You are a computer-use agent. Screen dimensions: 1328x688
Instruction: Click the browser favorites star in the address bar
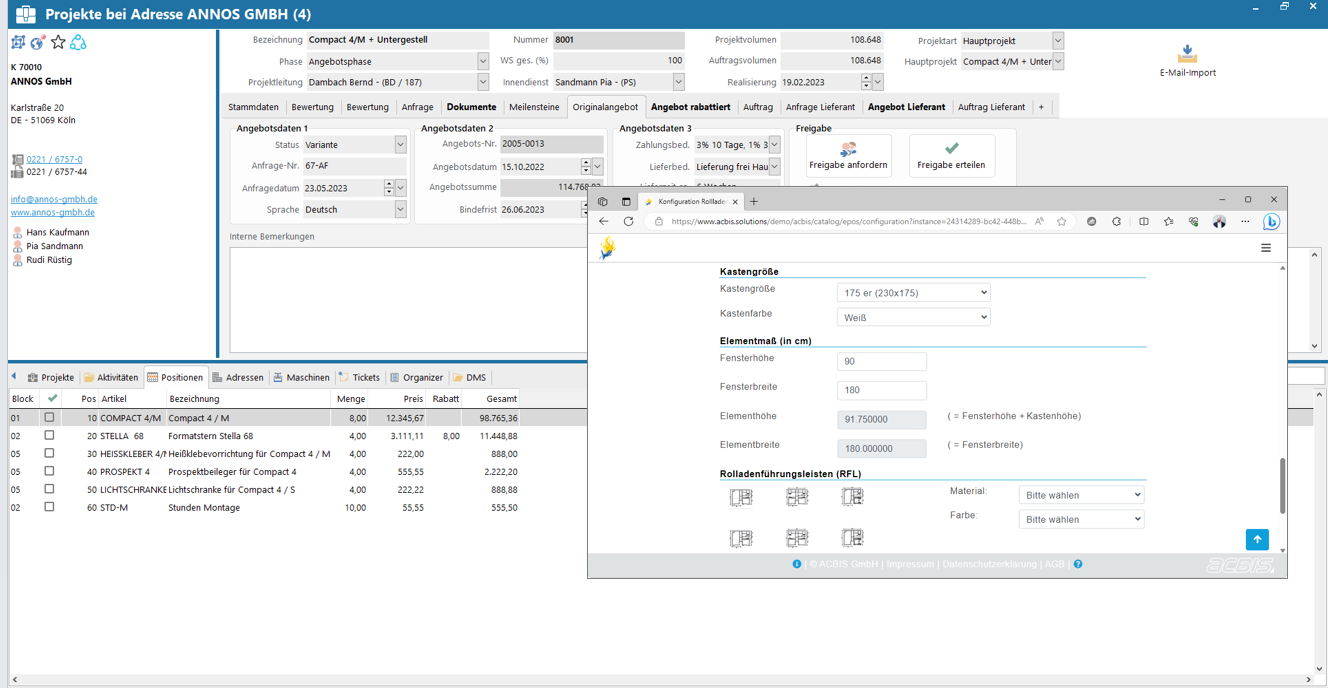point(1061,221)
